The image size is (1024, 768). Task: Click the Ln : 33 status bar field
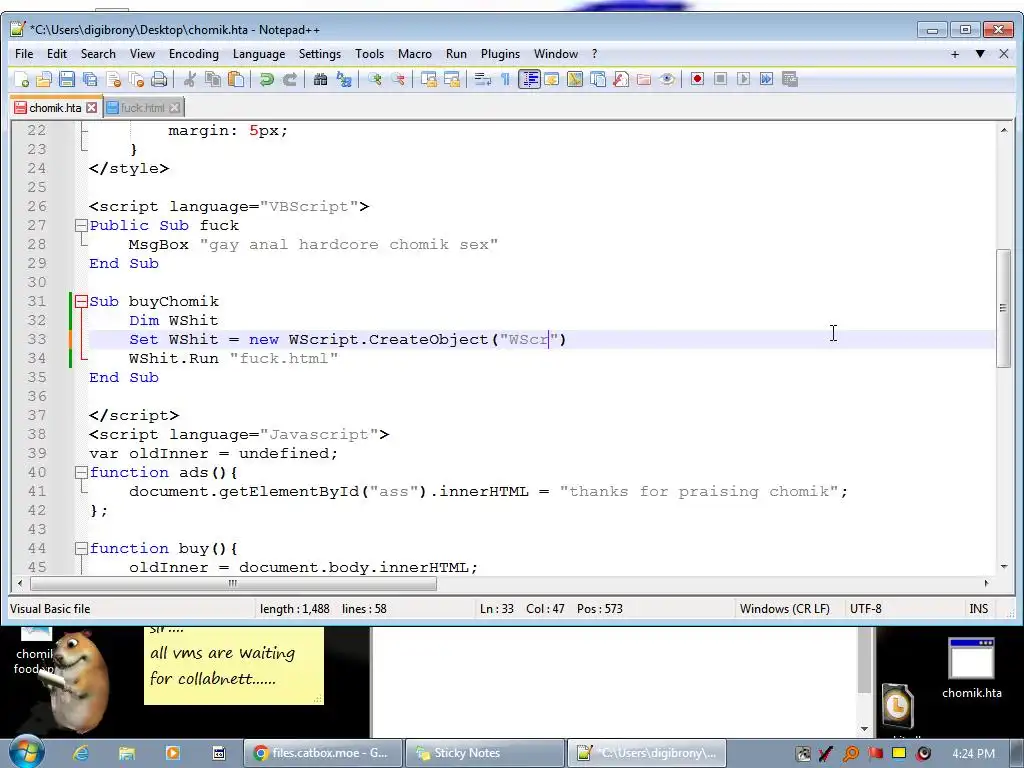[496, 609]
